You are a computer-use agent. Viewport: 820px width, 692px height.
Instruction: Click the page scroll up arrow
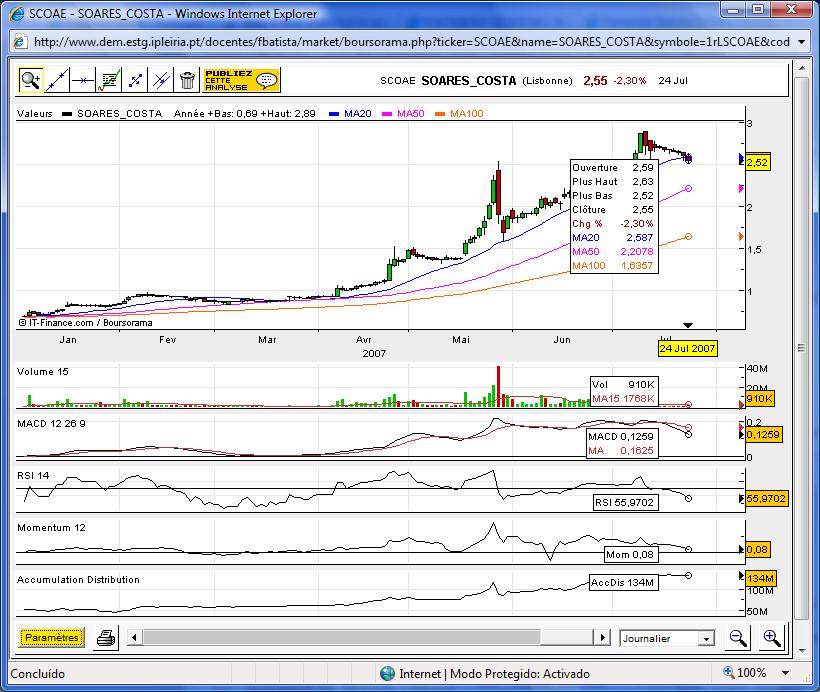802,69
